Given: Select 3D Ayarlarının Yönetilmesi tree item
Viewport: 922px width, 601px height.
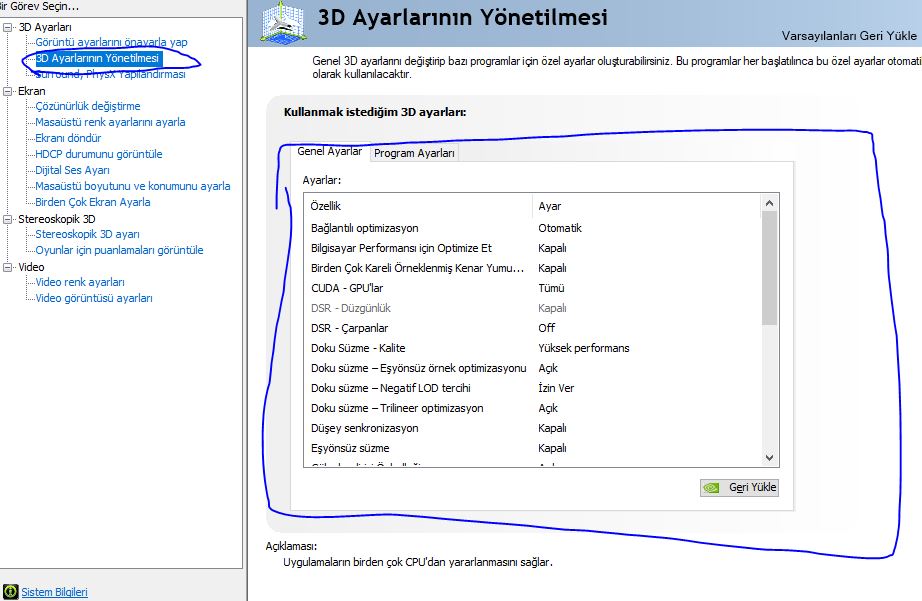Looking at the screenshot, I should (98, 58).
